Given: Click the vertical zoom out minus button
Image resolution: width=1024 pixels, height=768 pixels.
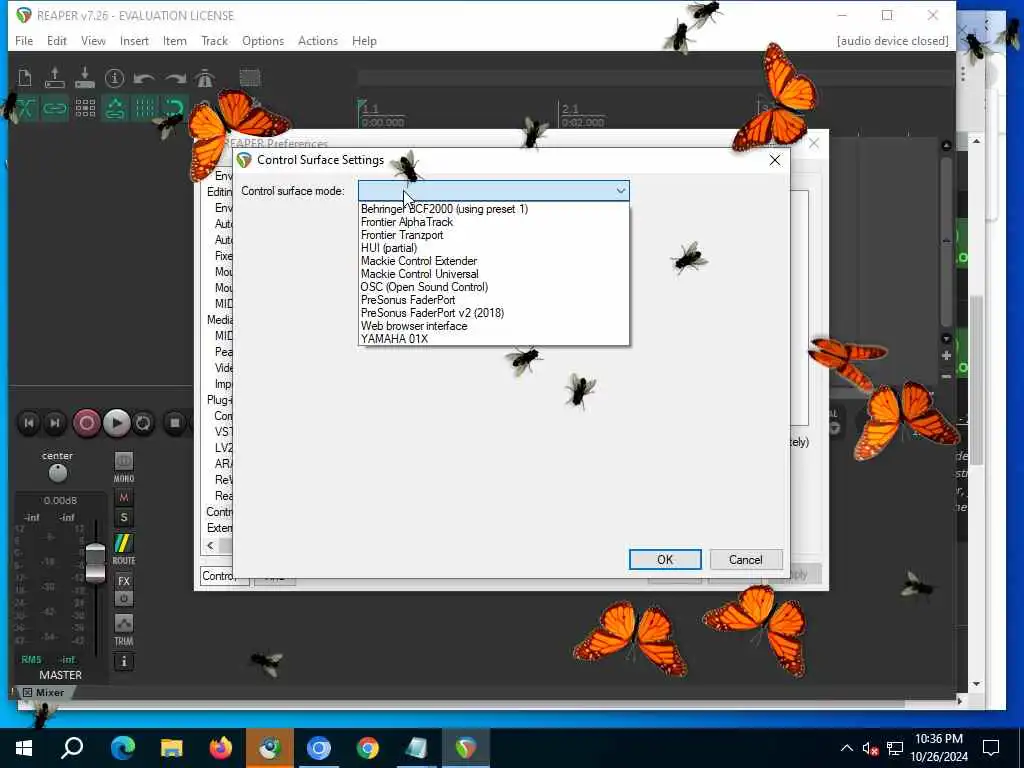Looking at the screenshot, I should click(x=946, y=377).
